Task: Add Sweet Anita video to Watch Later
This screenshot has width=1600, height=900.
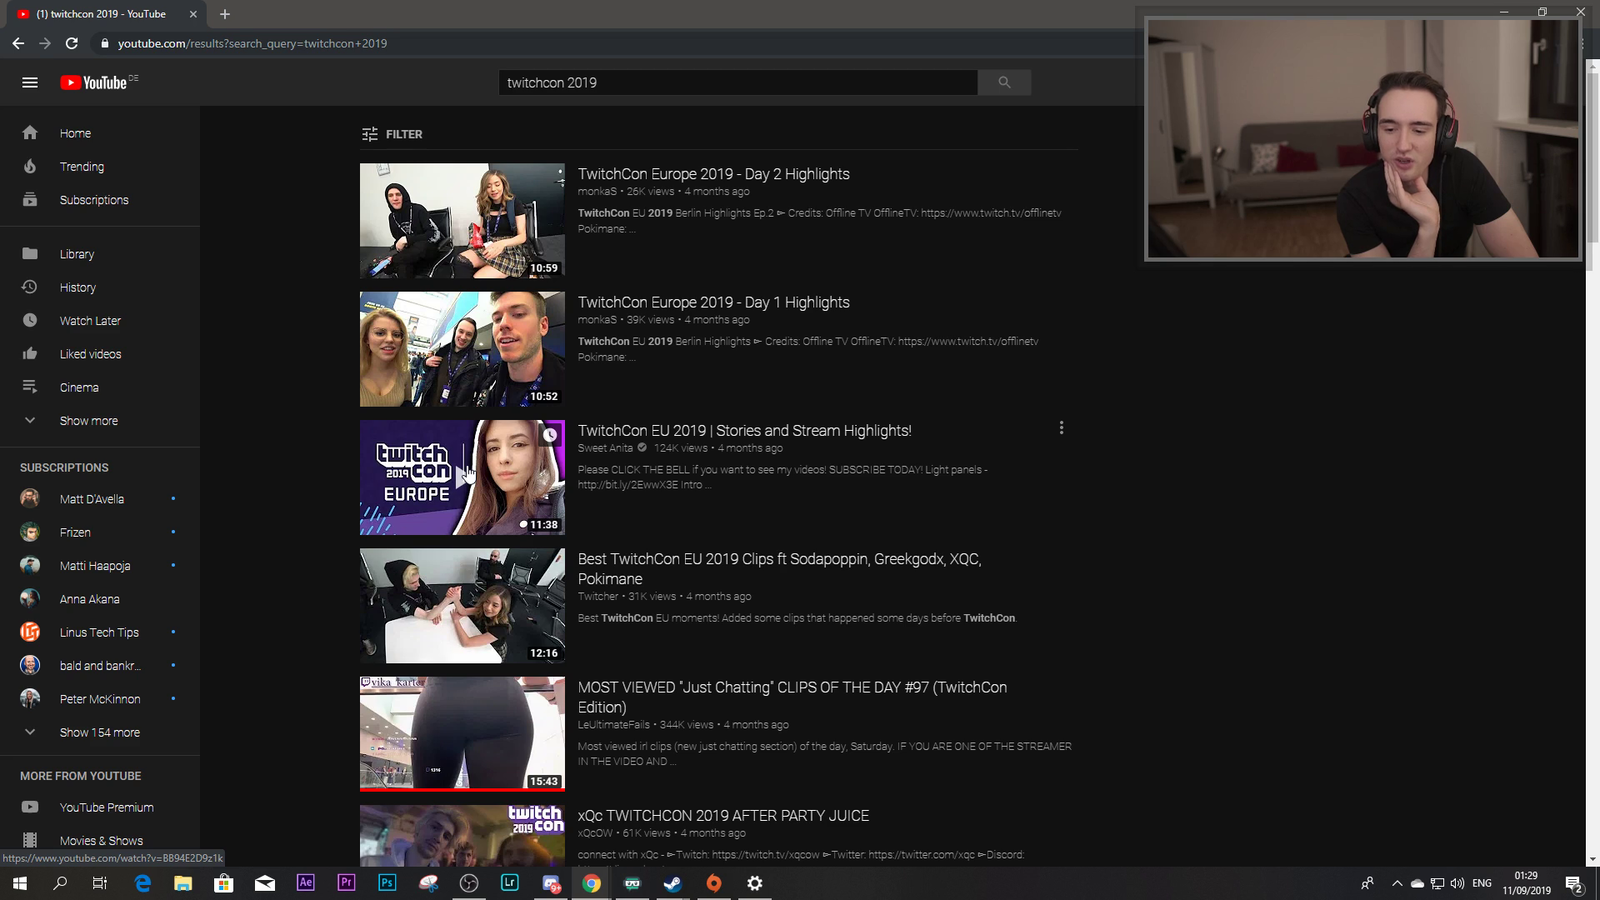Action: click(x=550, y=435)
